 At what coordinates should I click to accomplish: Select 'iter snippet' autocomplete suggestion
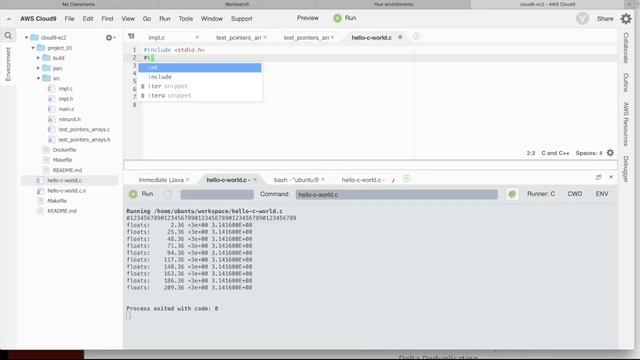point(200,86)
